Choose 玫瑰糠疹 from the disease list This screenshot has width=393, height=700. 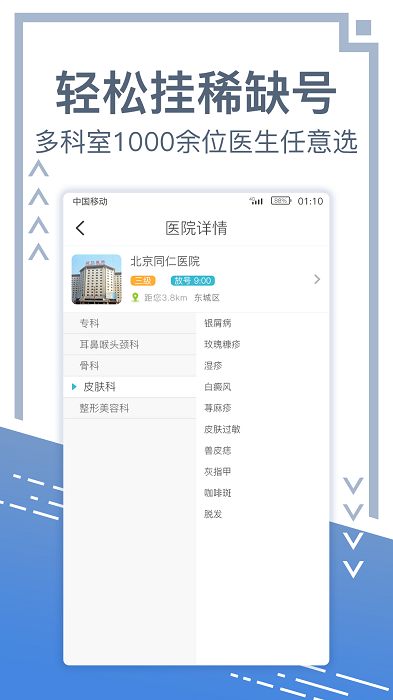(x=222, y=345)
